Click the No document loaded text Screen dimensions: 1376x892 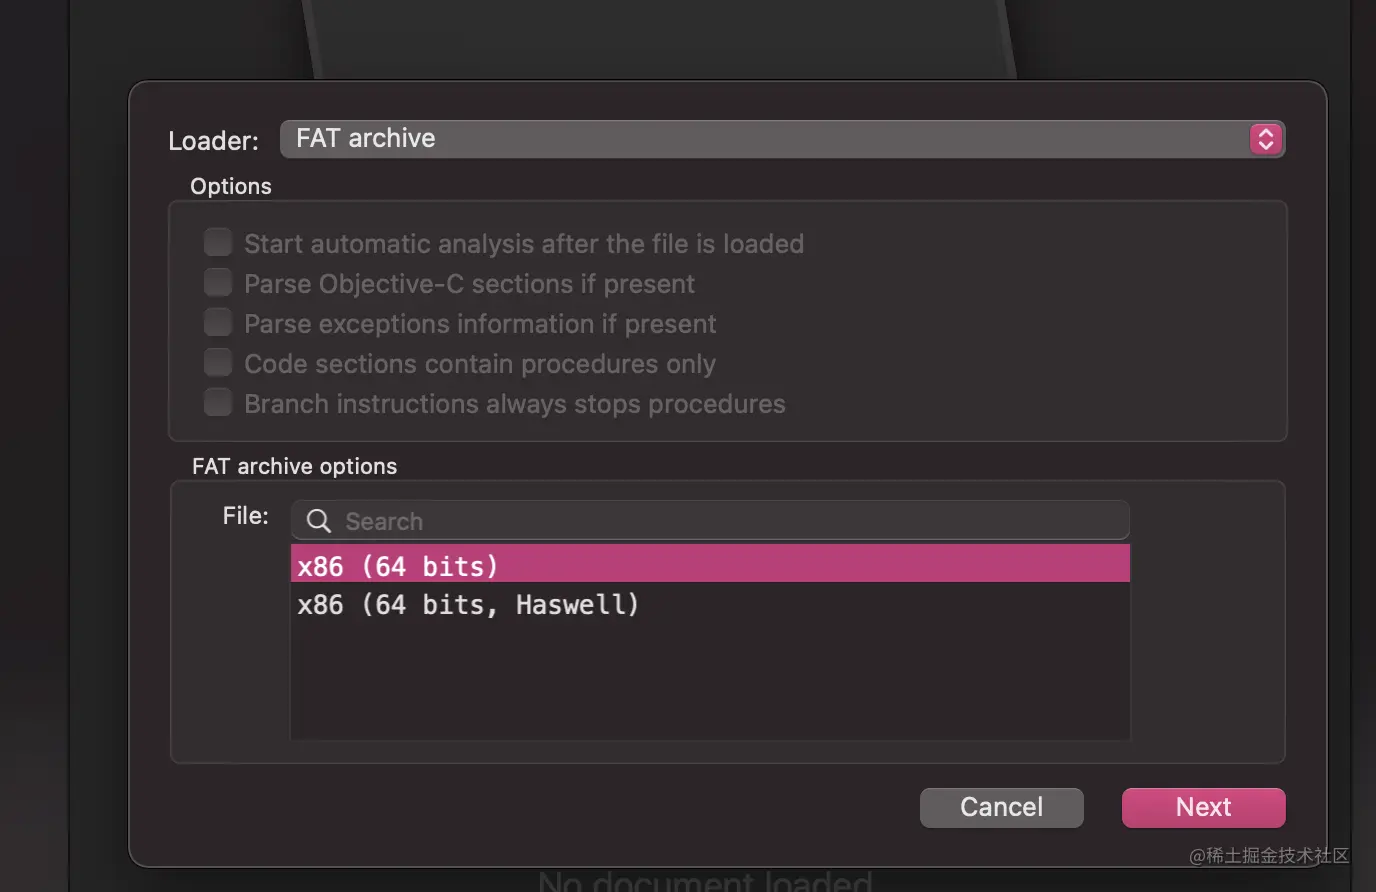(705, 881)
